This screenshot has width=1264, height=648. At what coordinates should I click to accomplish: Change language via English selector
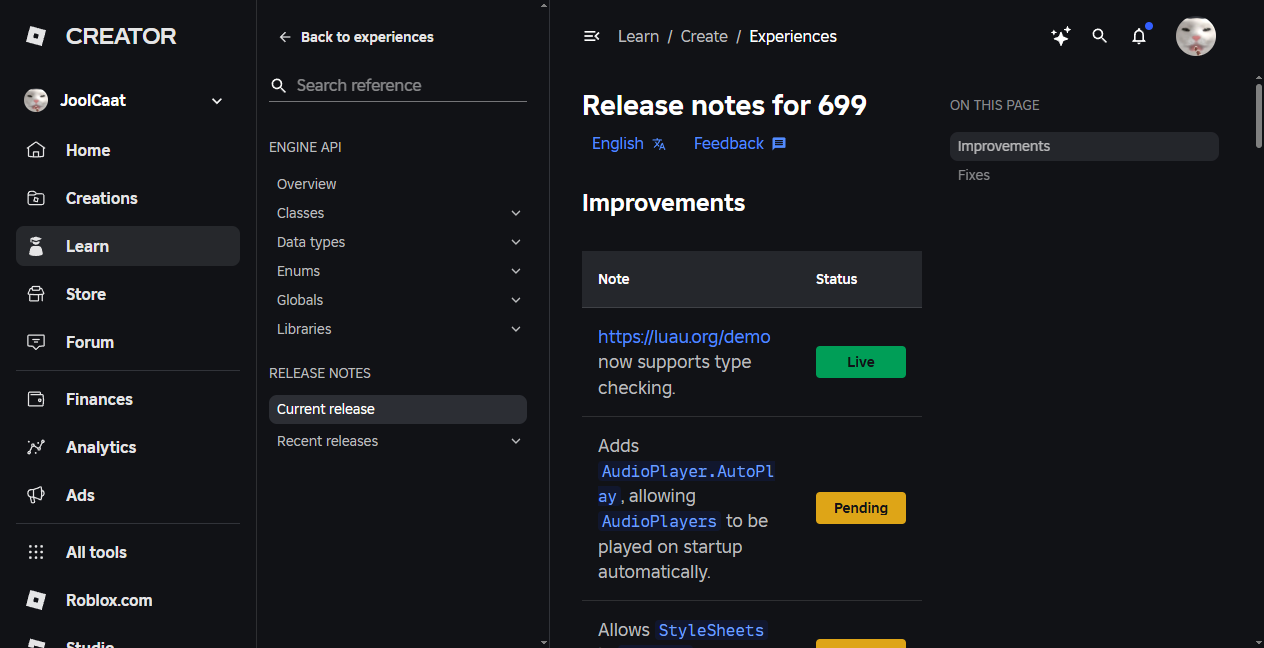[x=629, y=144]
